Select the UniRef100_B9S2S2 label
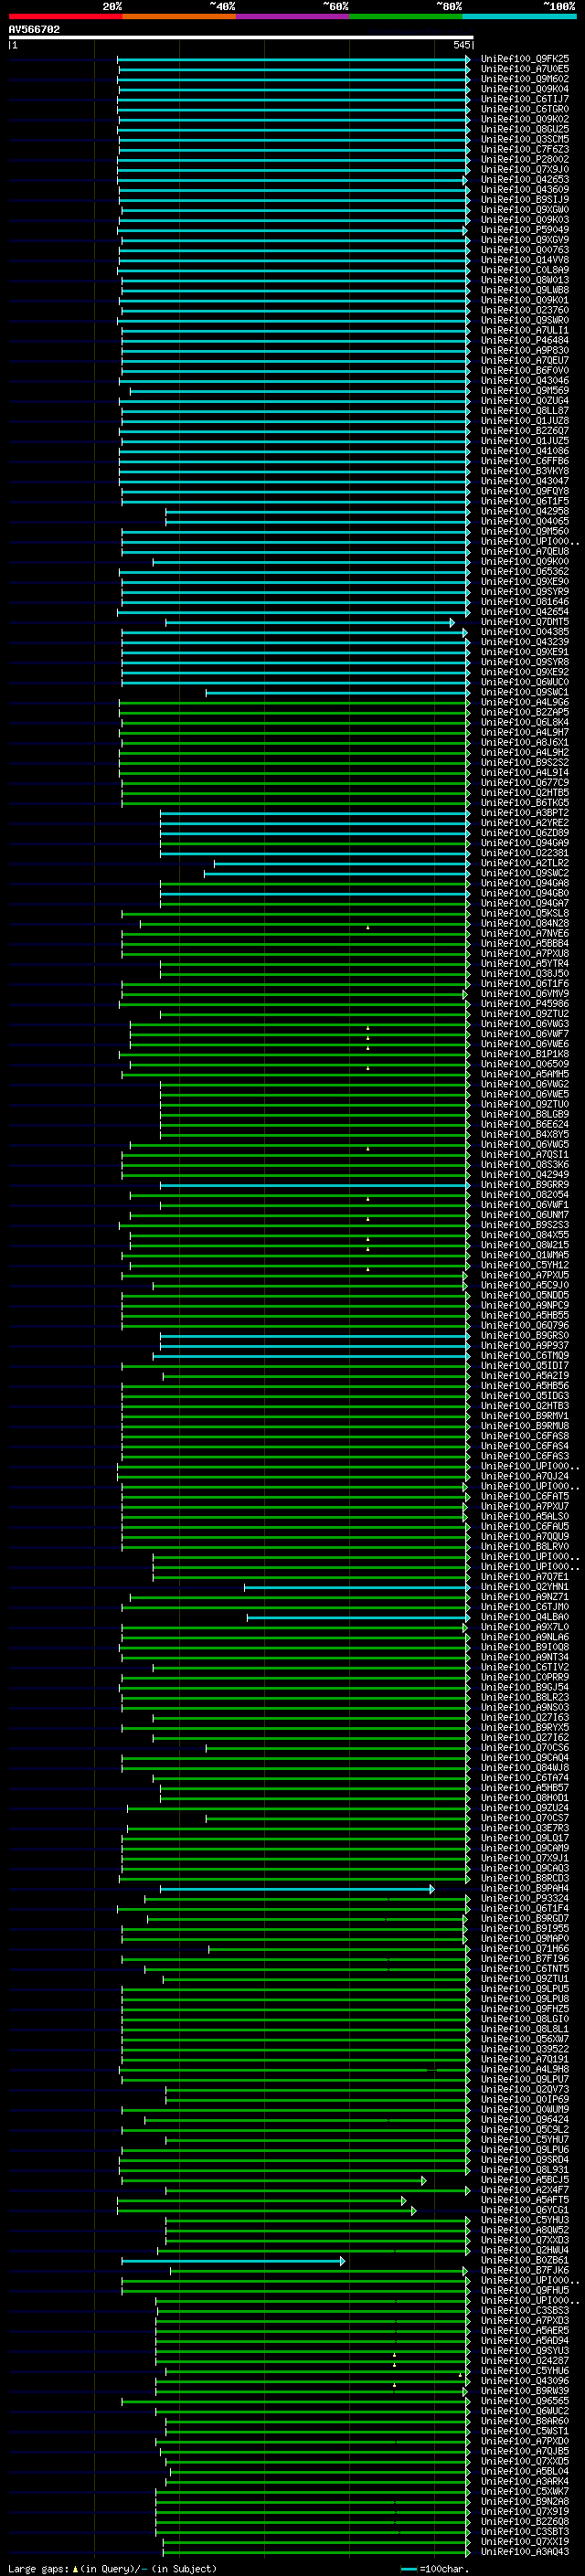This screenshot has height=2576, width=585. [x=525, y=762]
